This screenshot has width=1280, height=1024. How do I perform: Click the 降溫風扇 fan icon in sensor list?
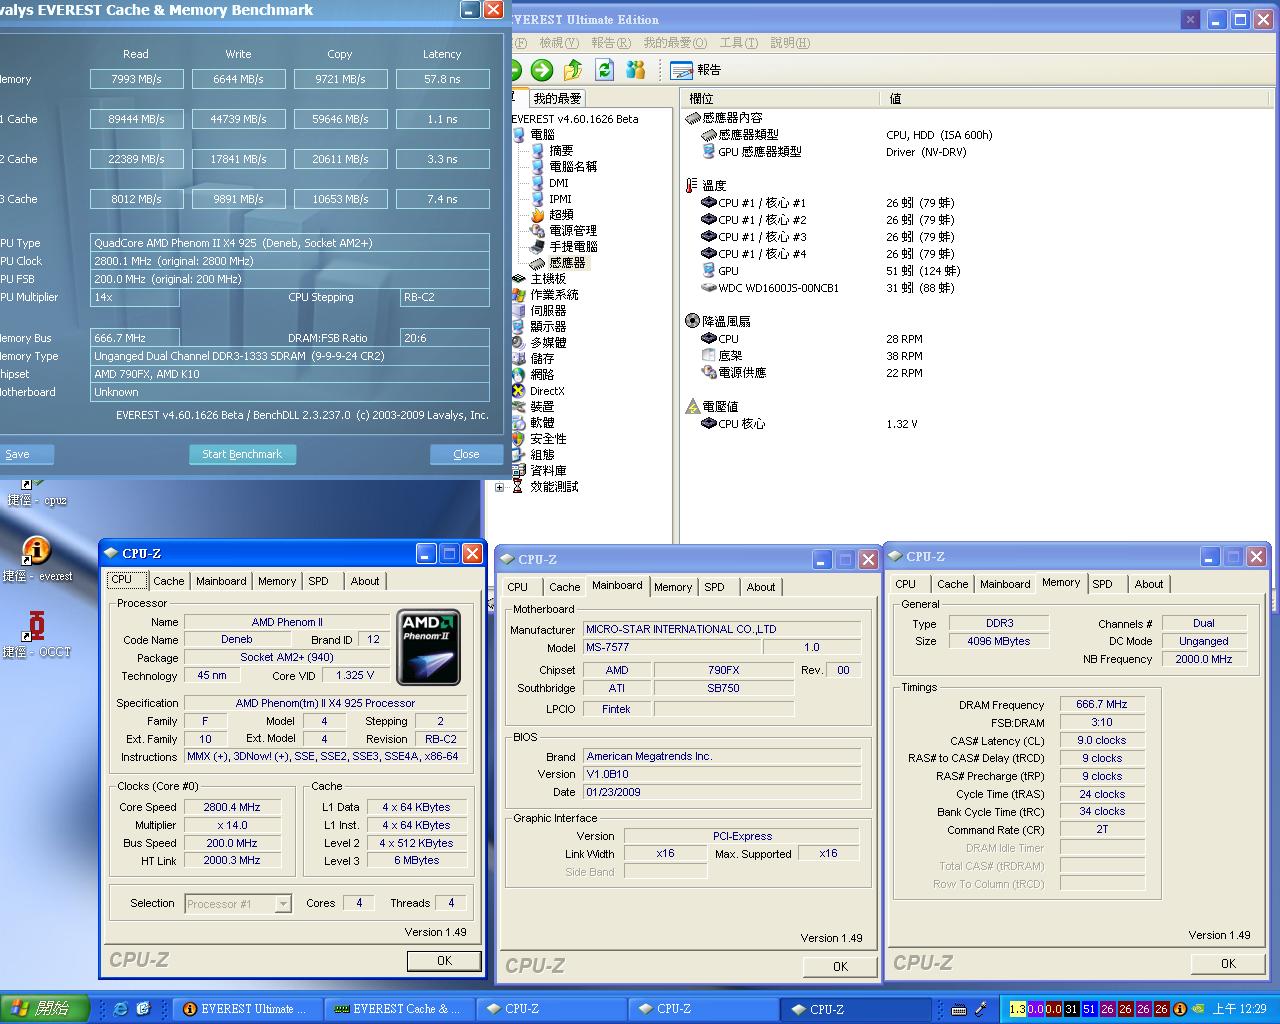click(692, 321)
